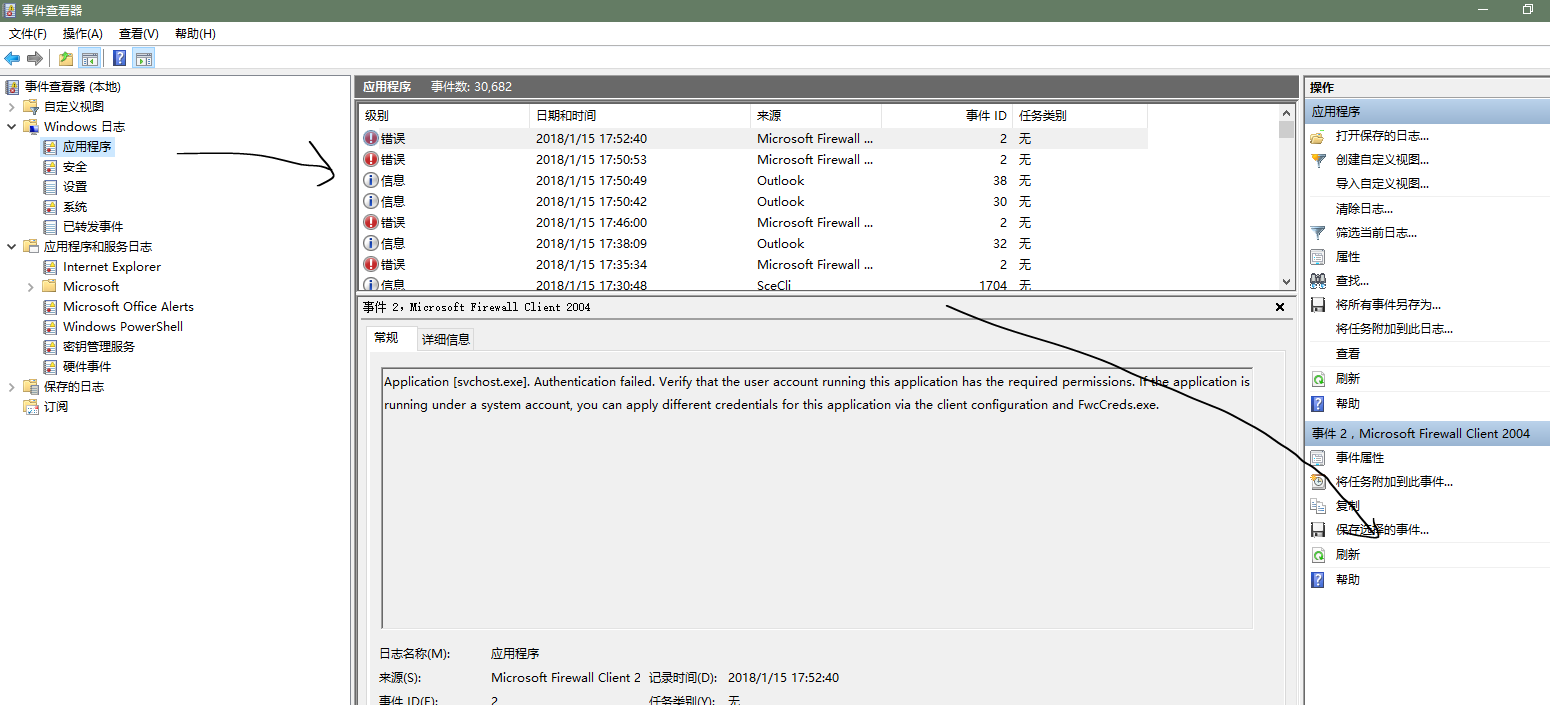The image size is (1550, 705).
Task: Click the 属性 icon in the actions pane
Action: tap(1318, 257)
